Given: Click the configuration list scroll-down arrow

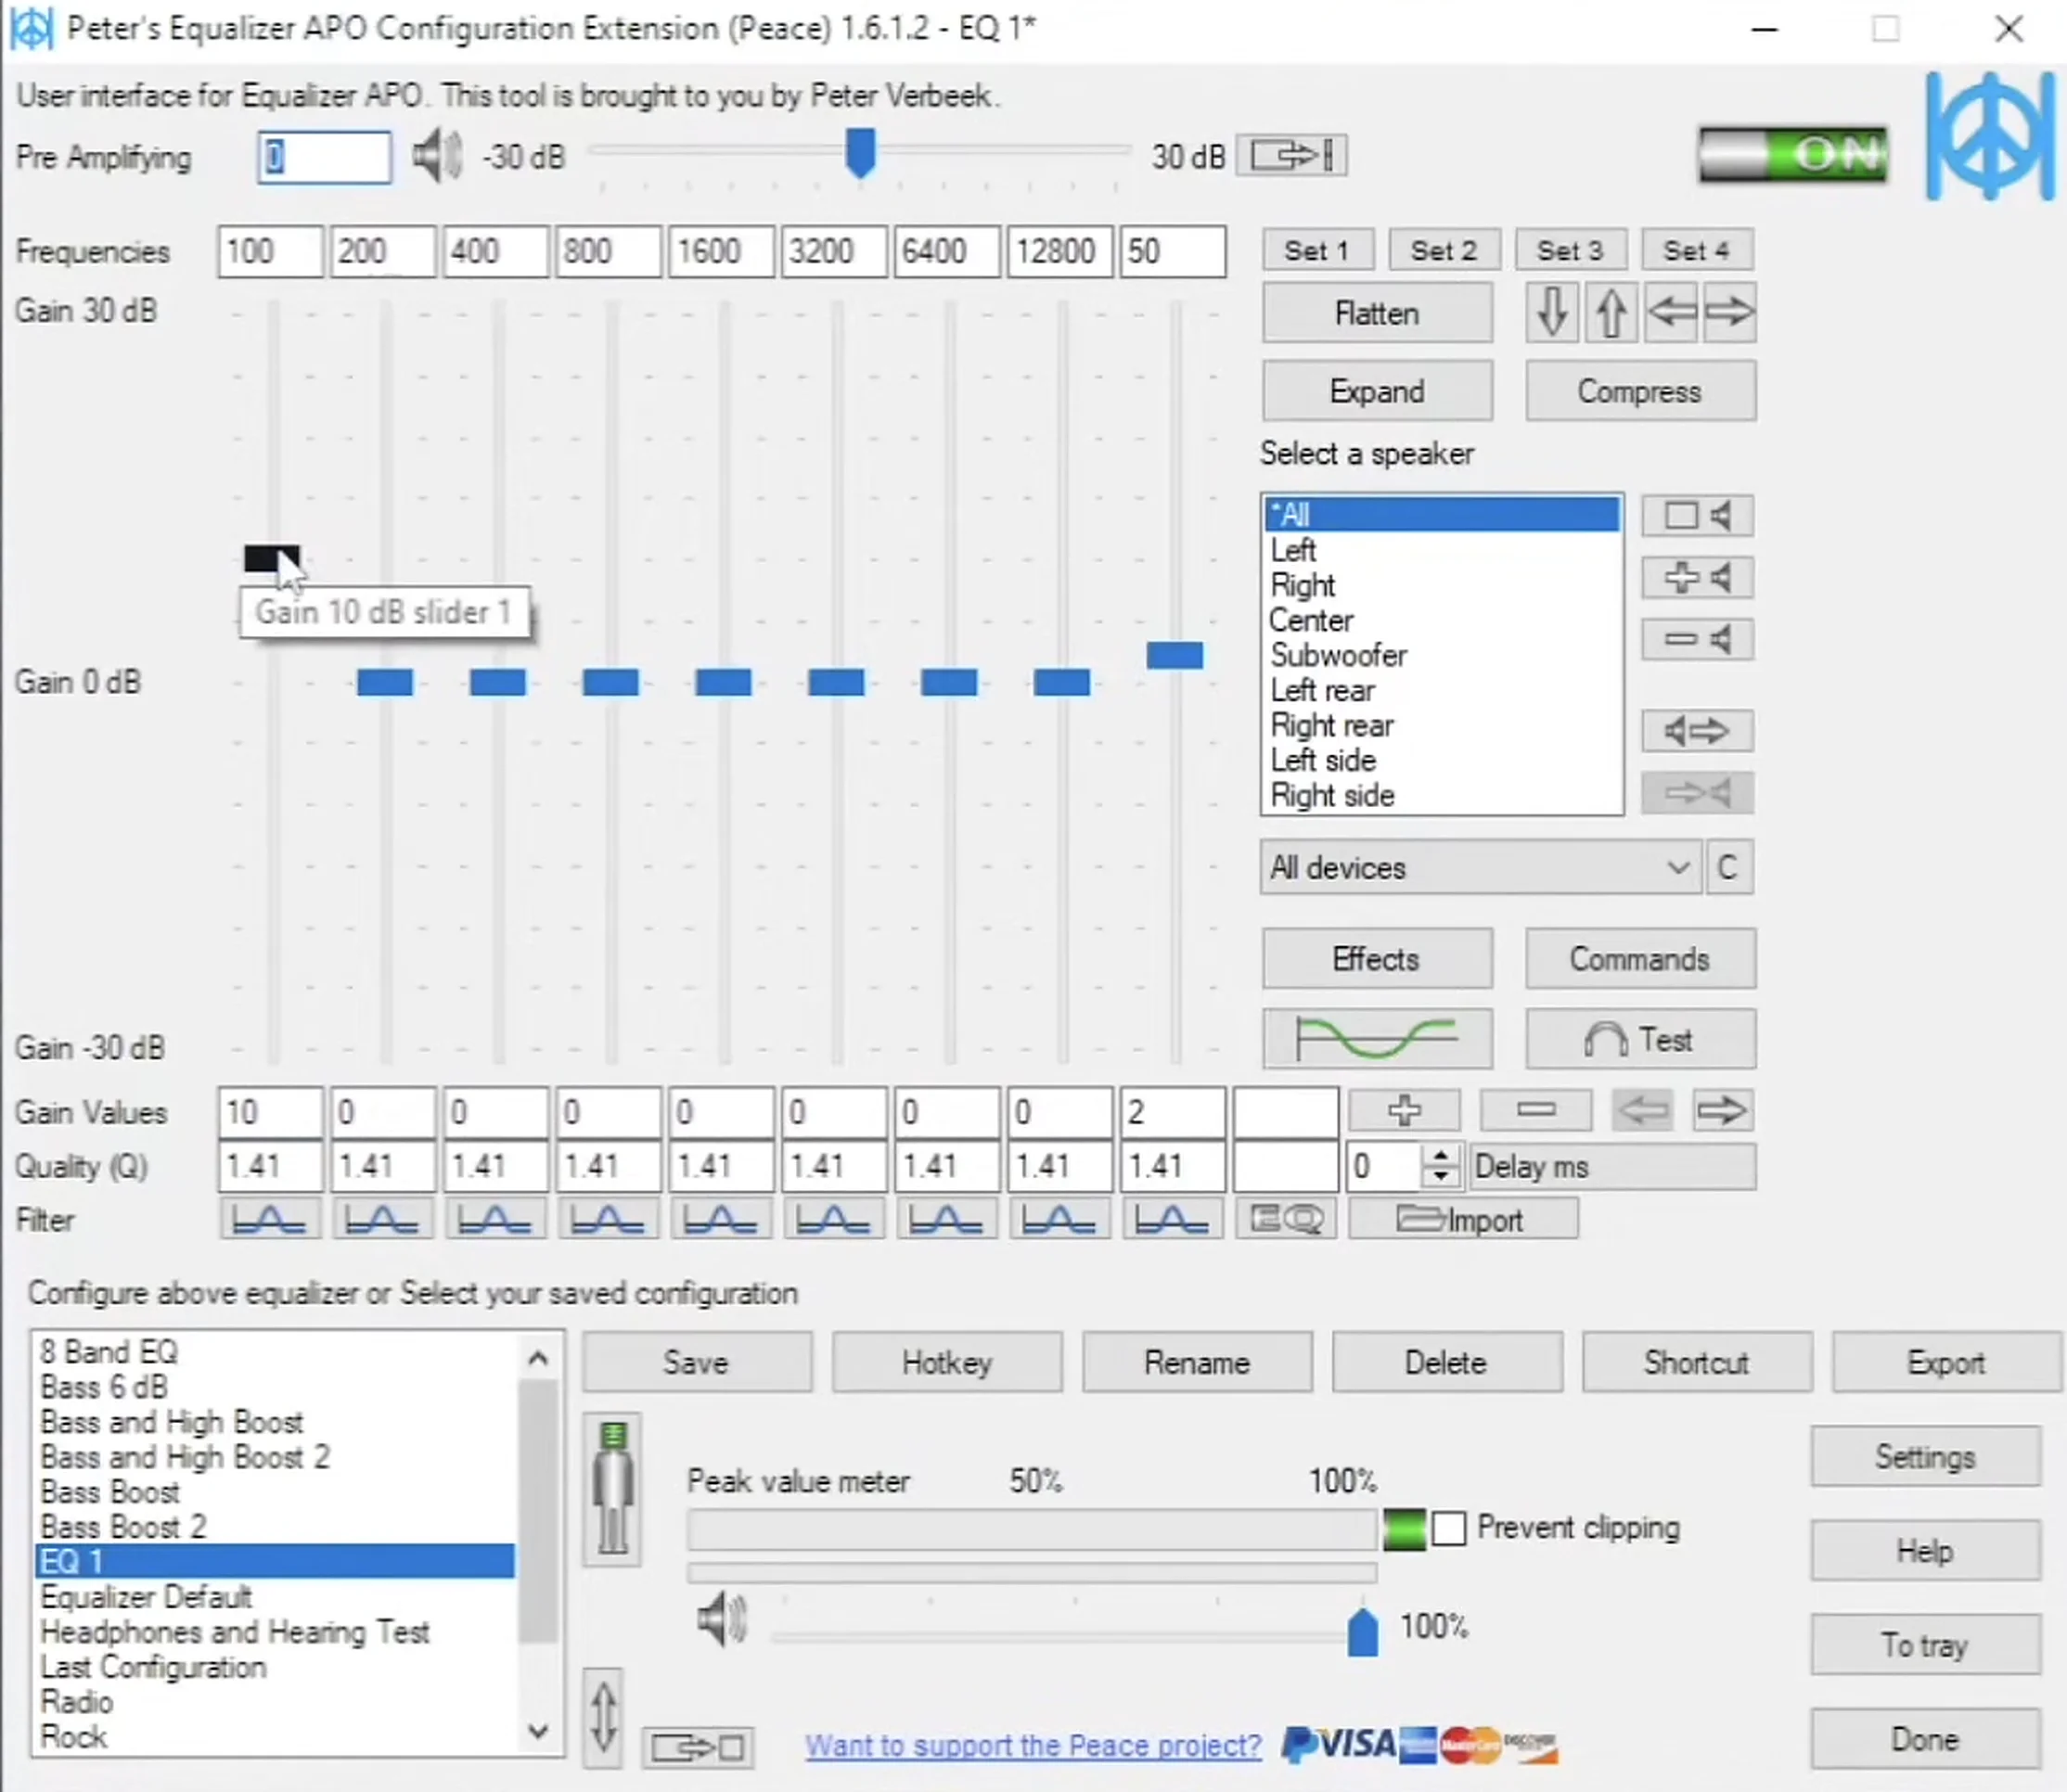Looking at the screenshot, I should point(538,1732).
